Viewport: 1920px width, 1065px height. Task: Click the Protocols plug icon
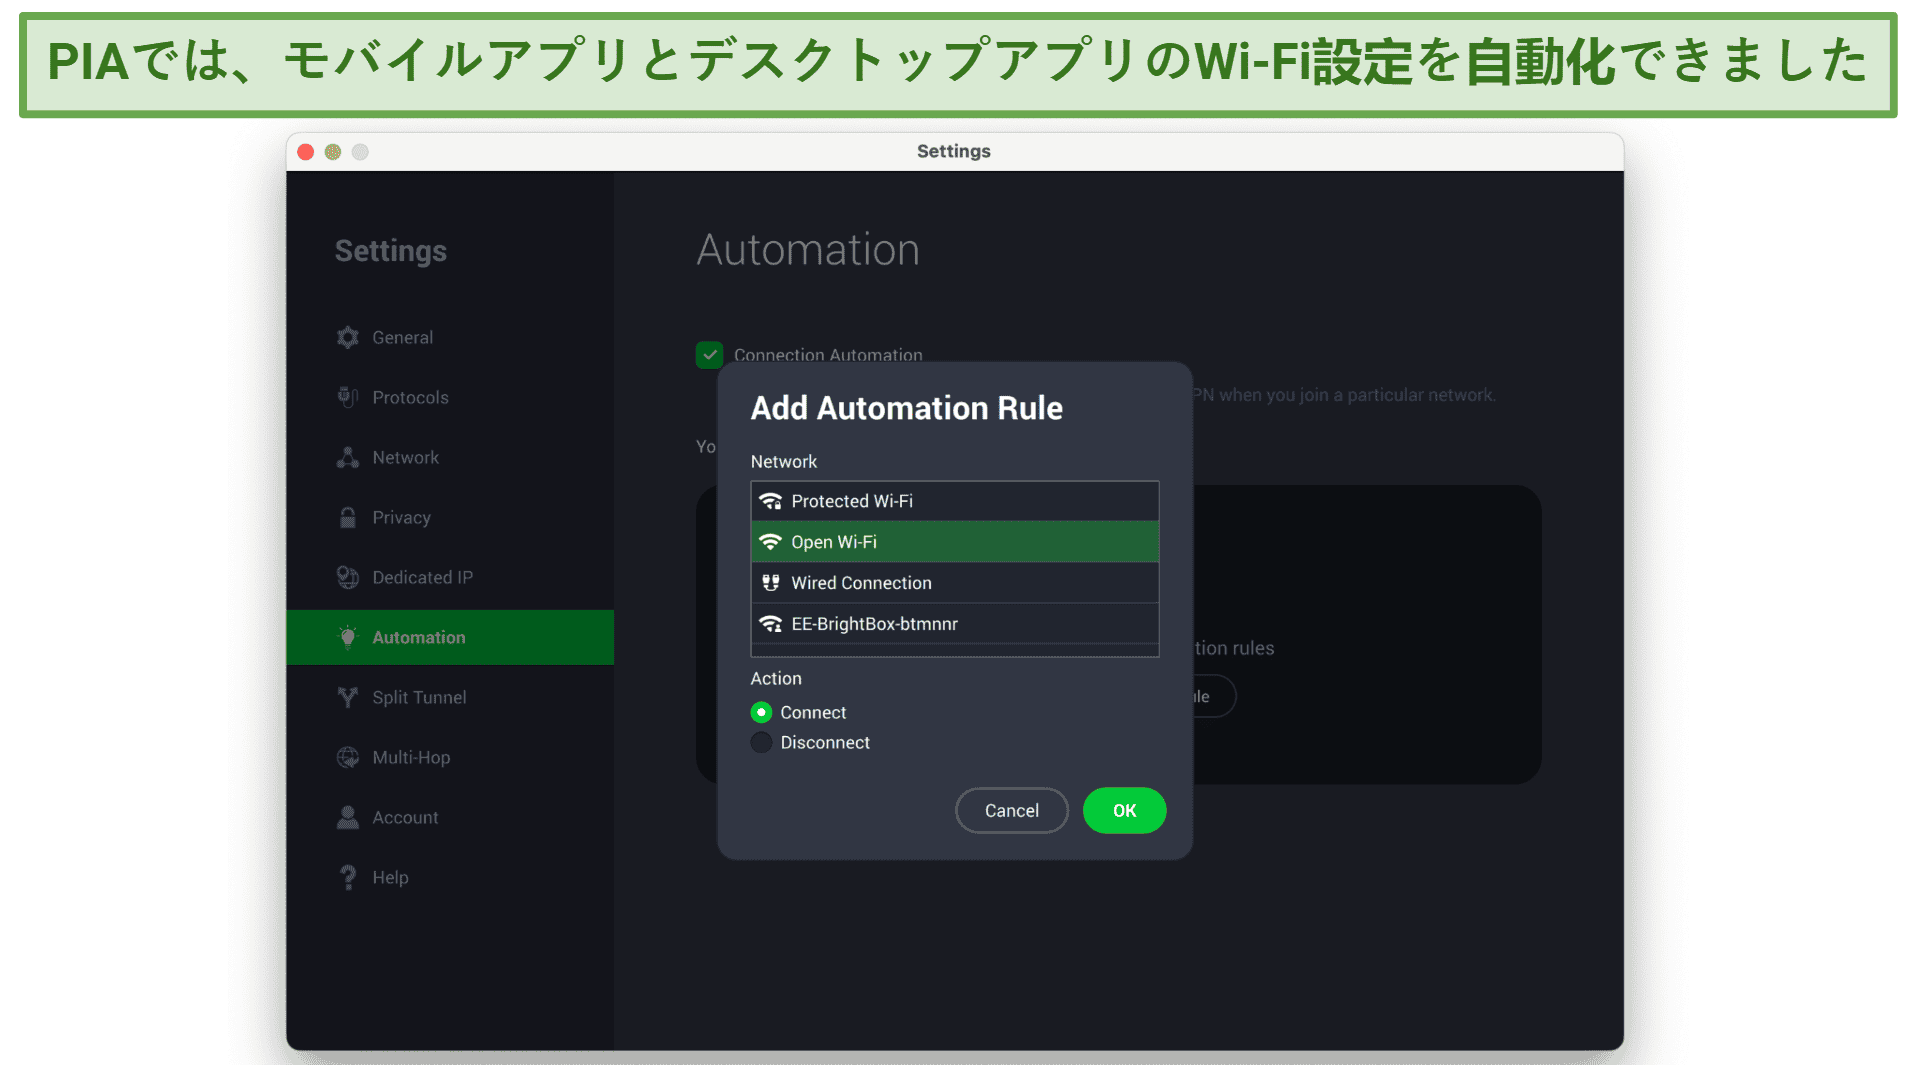347,398
